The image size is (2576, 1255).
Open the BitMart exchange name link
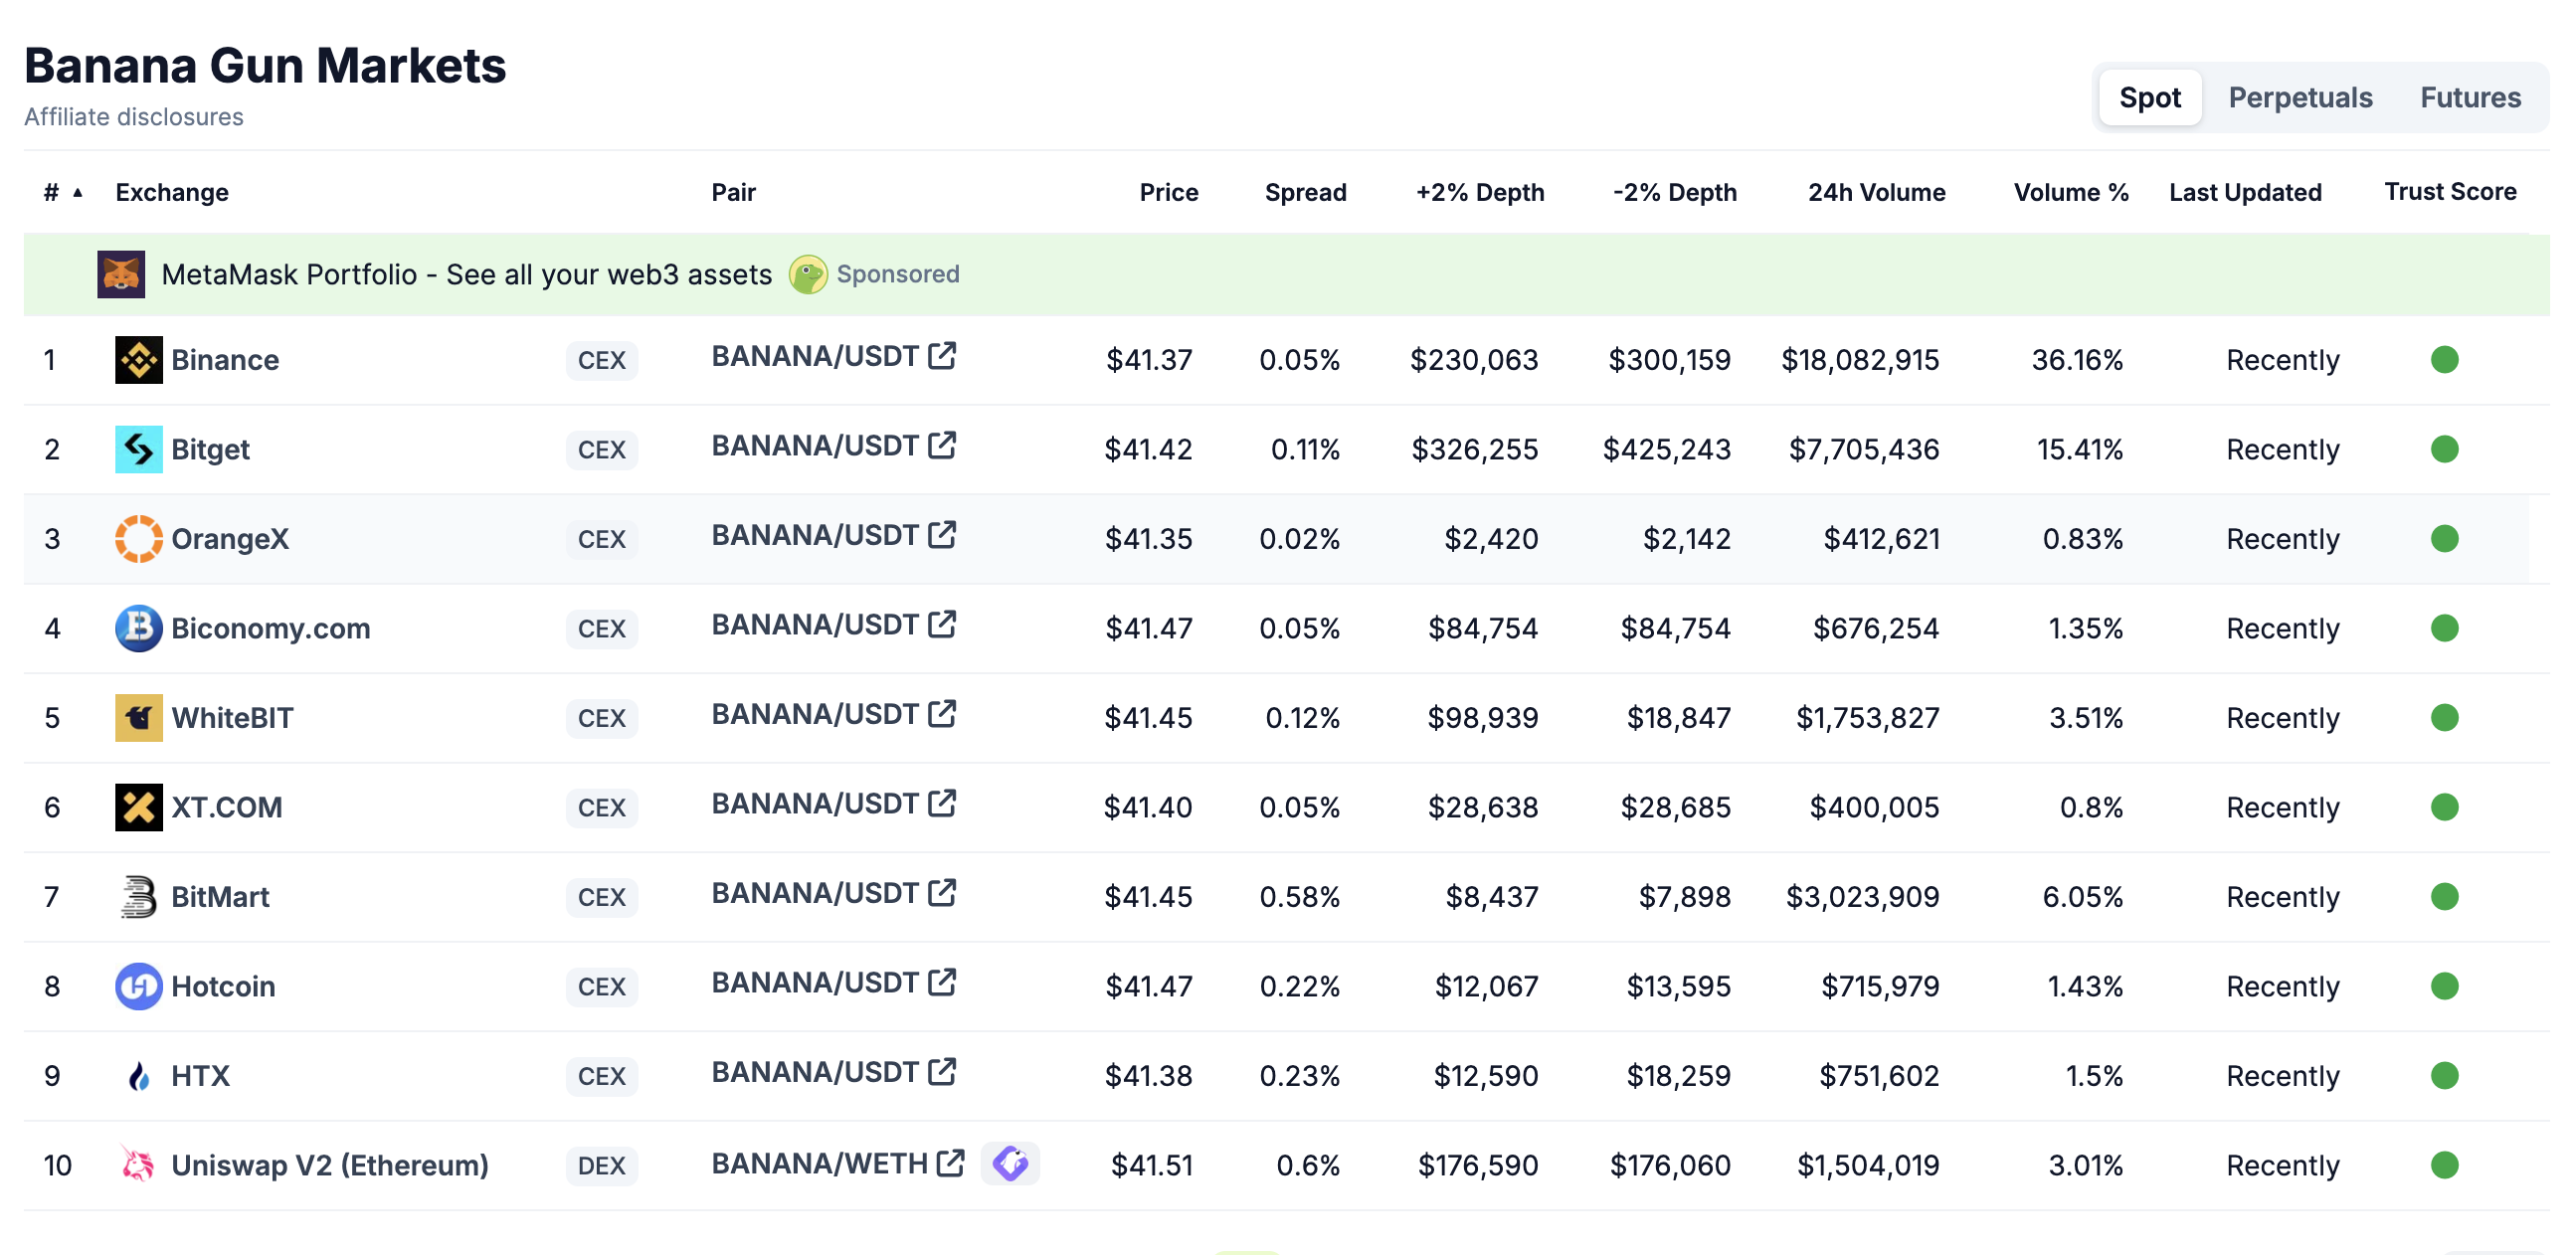pyautogui.click(x=221, y=897)
